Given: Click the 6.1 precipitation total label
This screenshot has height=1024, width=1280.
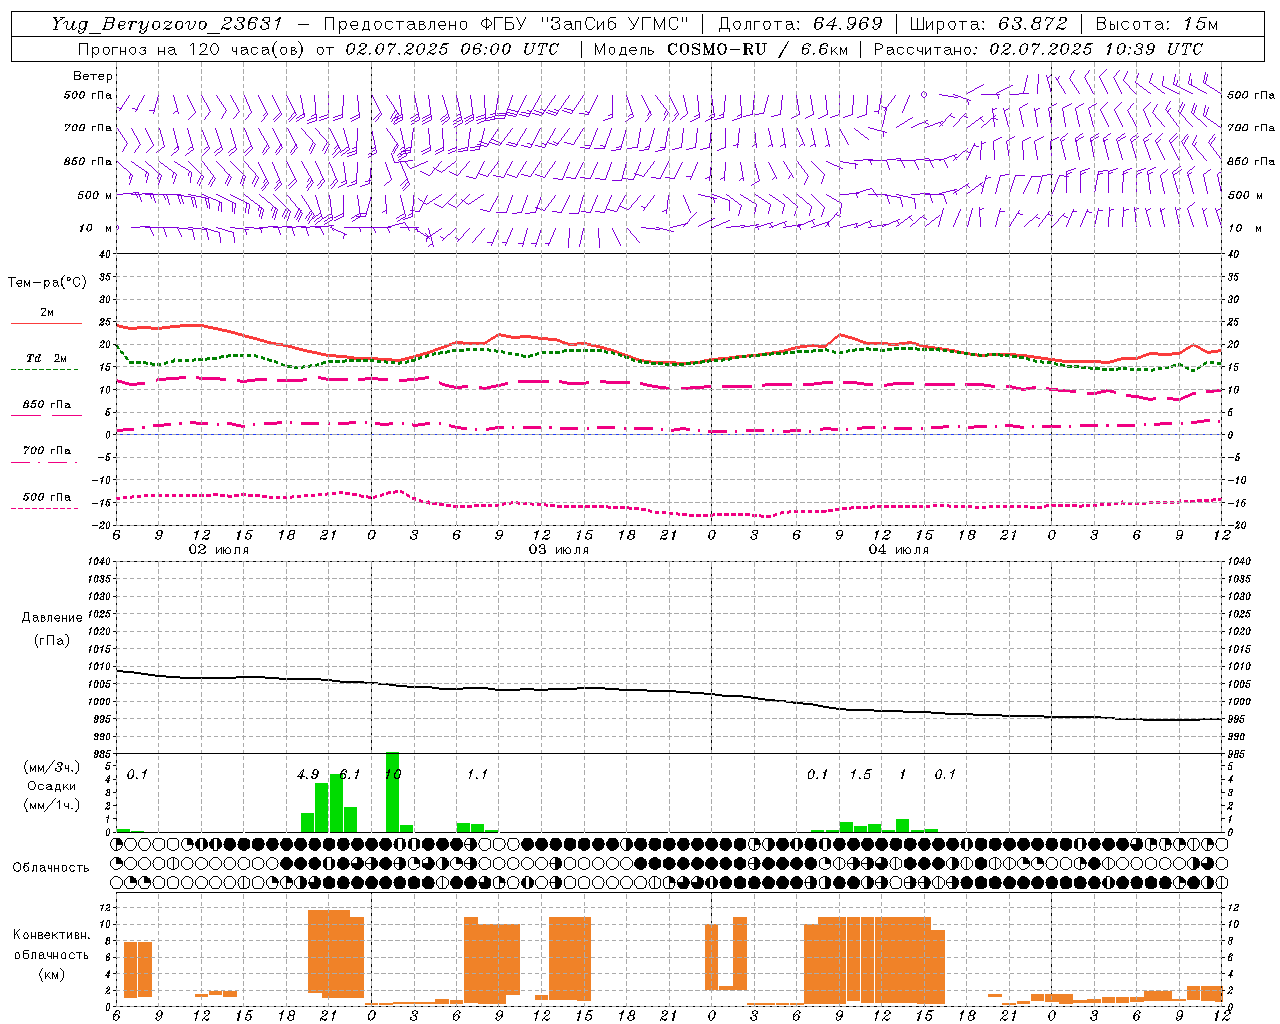Looking at the screenshot, I should point(350,774).
